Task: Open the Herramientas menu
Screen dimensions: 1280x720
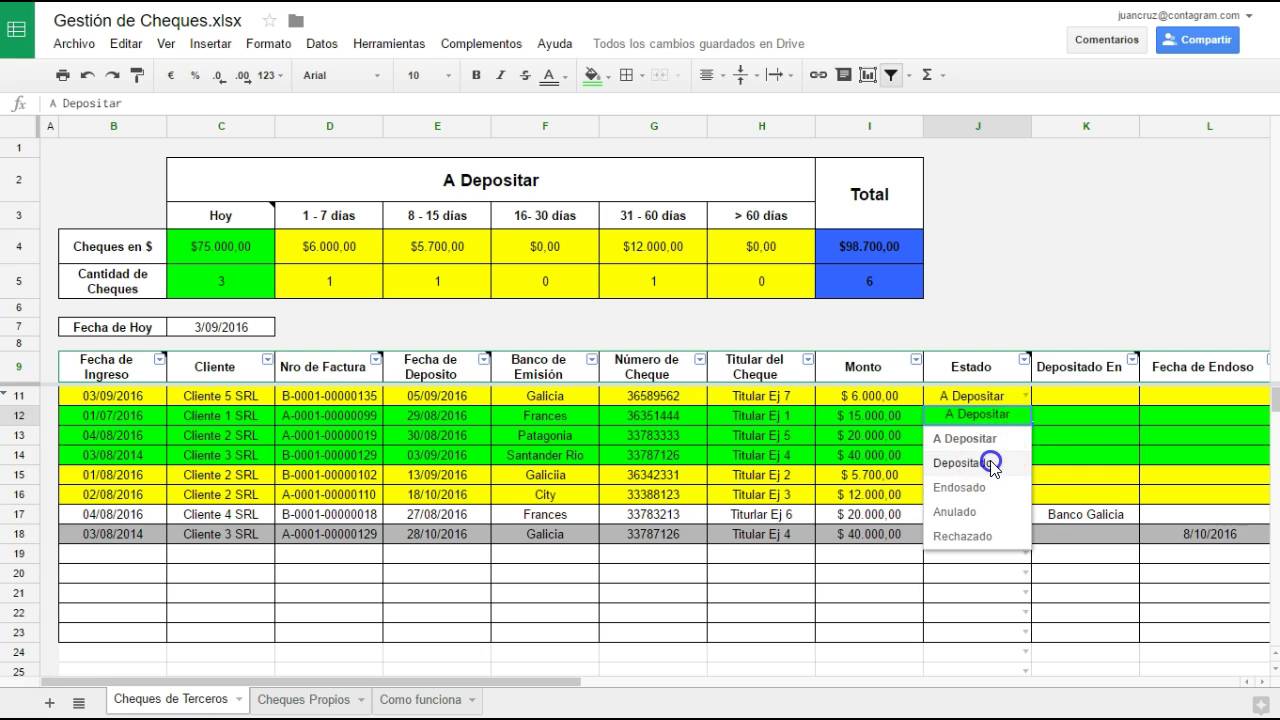Action: [389, 44]
